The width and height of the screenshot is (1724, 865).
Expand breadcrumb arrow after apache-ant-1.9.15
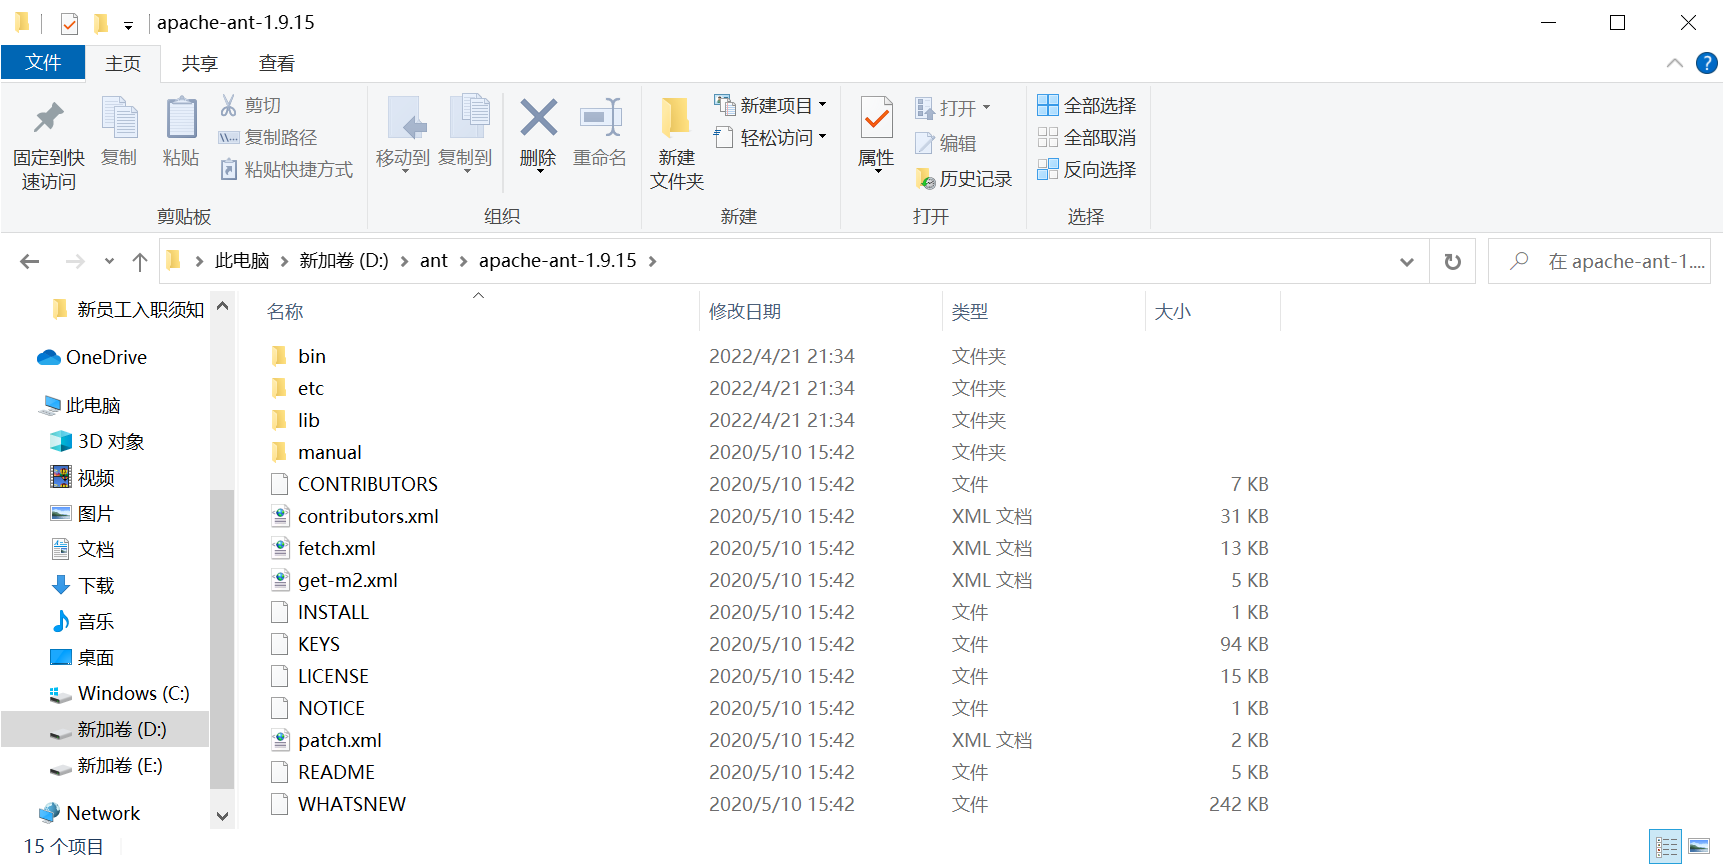[652, 261]
